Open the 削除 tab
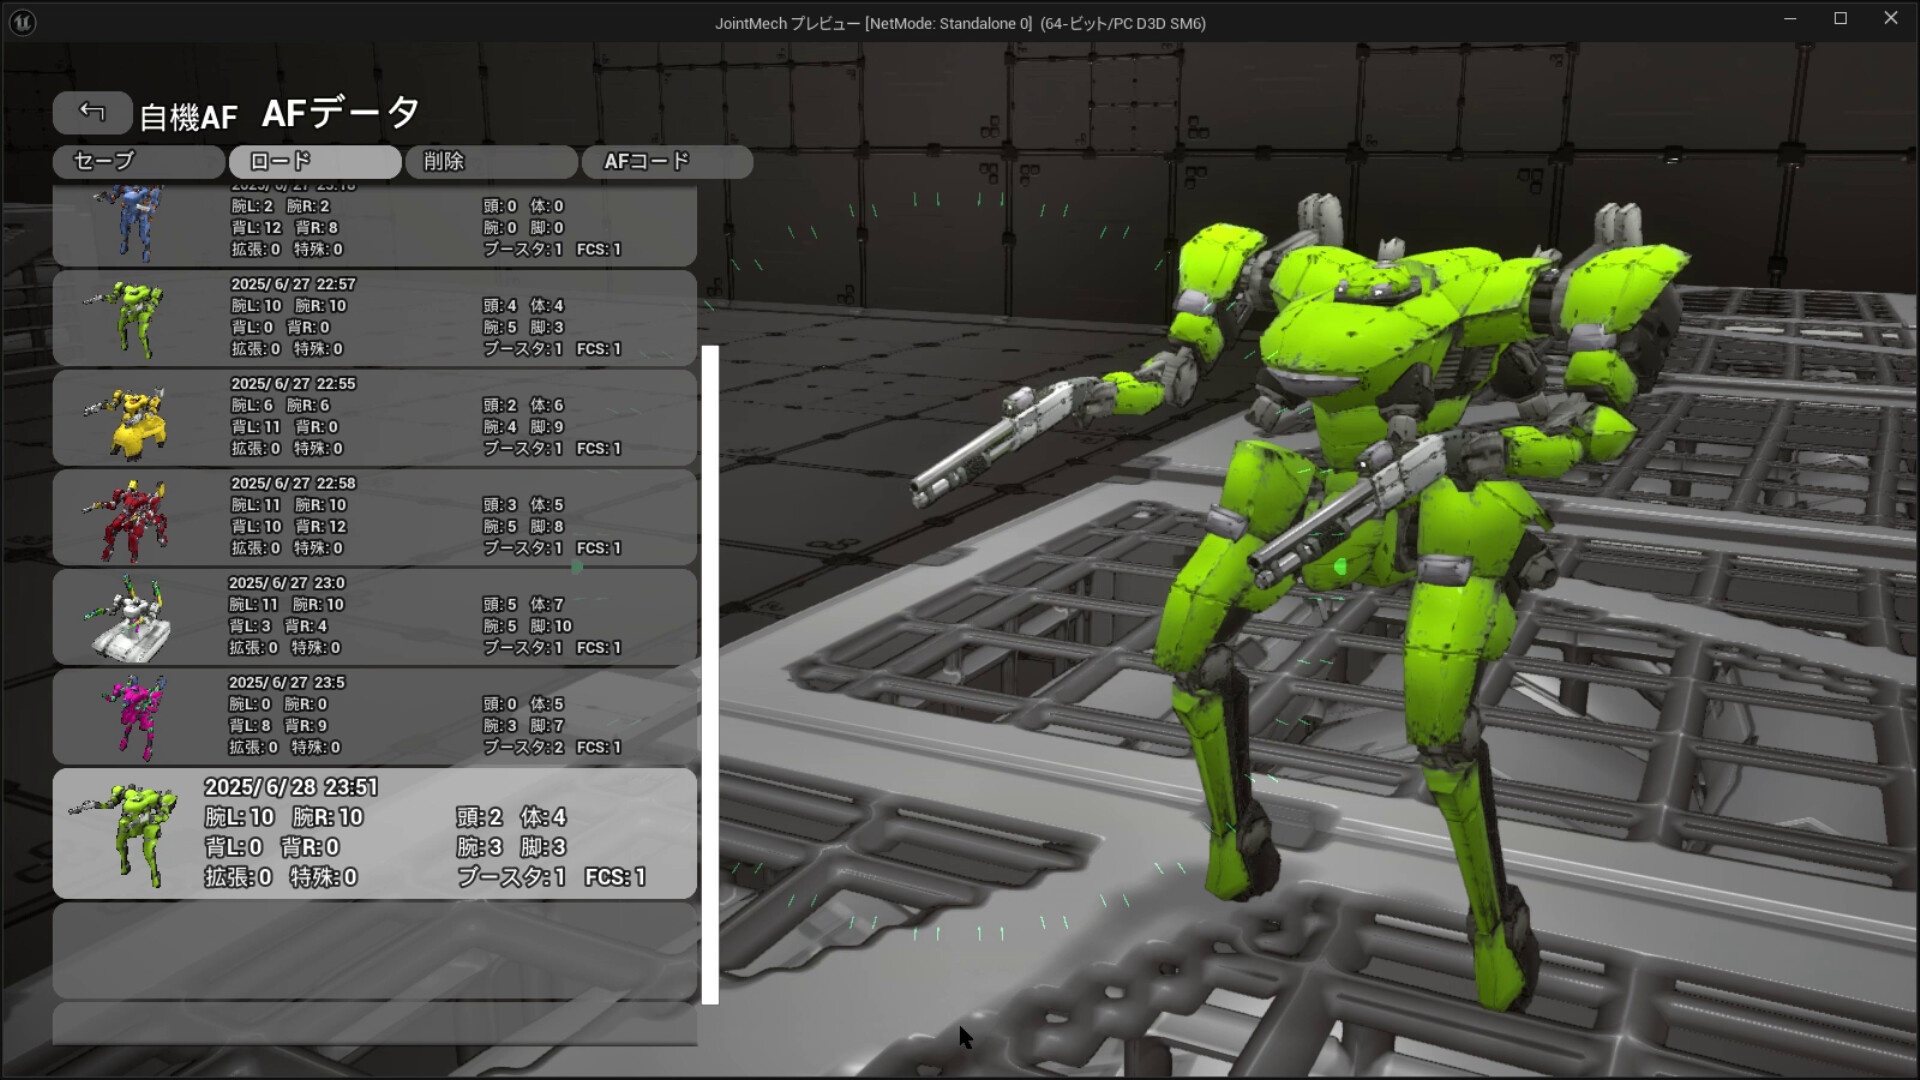1920x1080 pixels. (491, 161)
